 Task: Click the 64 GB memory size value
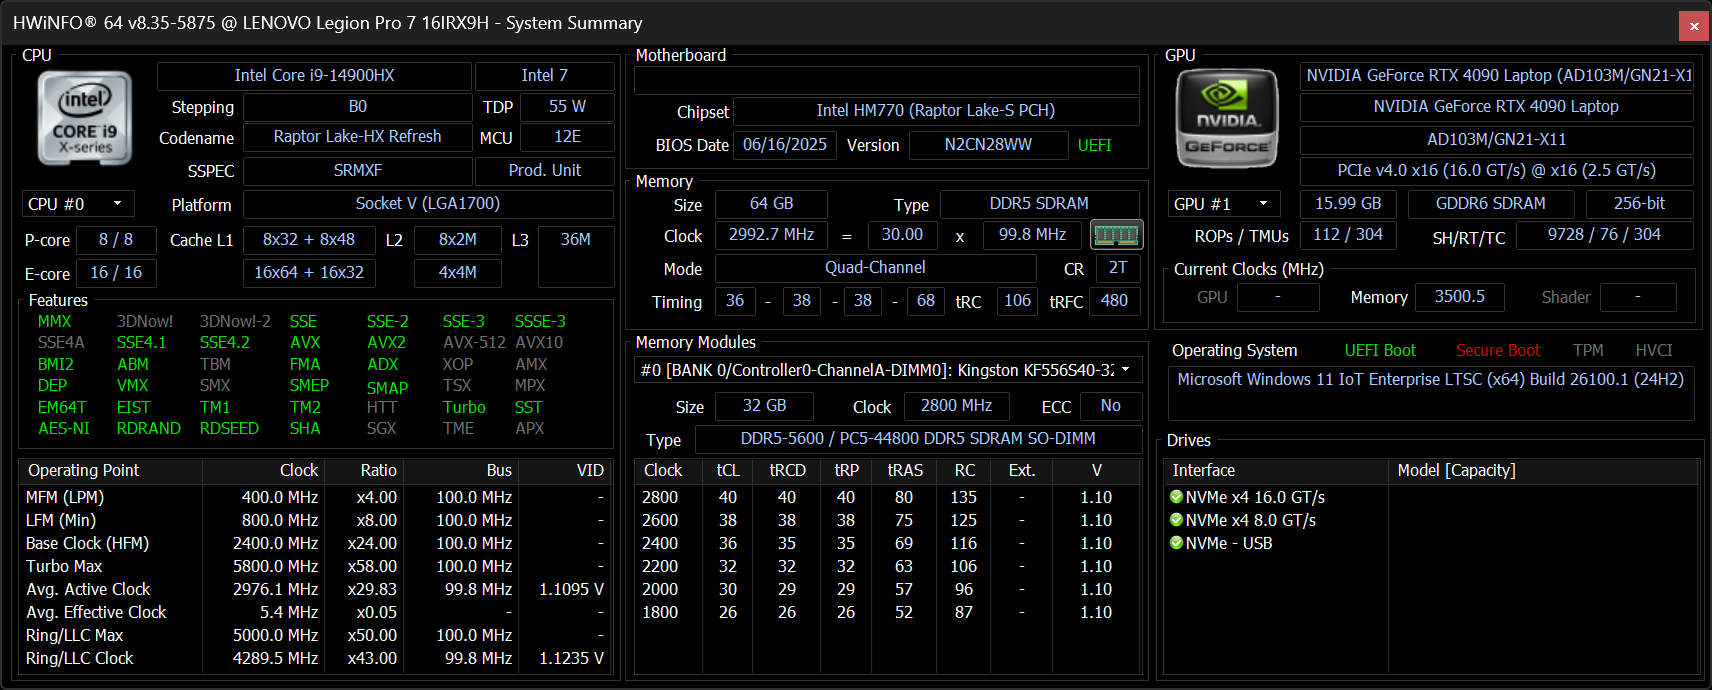point(771,204)
